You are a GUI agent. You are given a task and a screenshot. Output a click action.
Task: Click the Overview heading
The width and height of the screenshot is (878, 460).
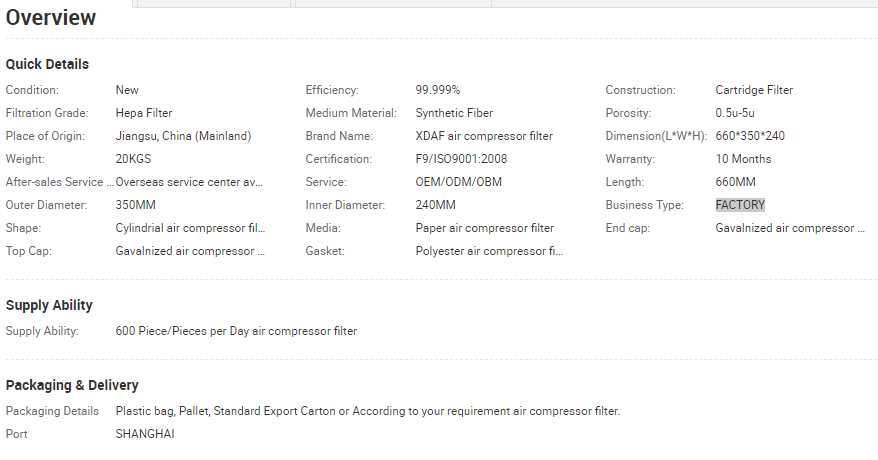51,18
